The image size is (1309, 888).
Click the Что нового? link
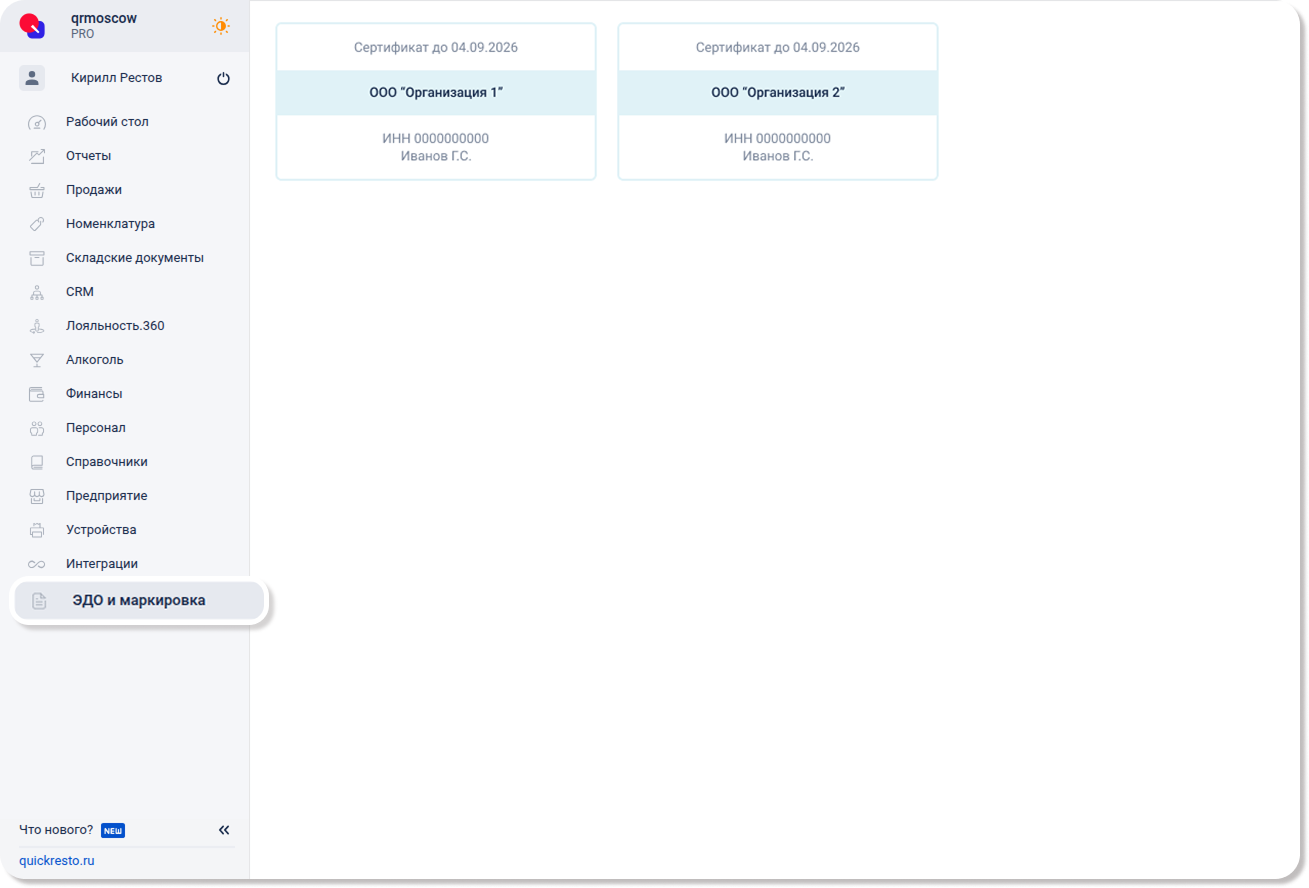pos(56,830)
